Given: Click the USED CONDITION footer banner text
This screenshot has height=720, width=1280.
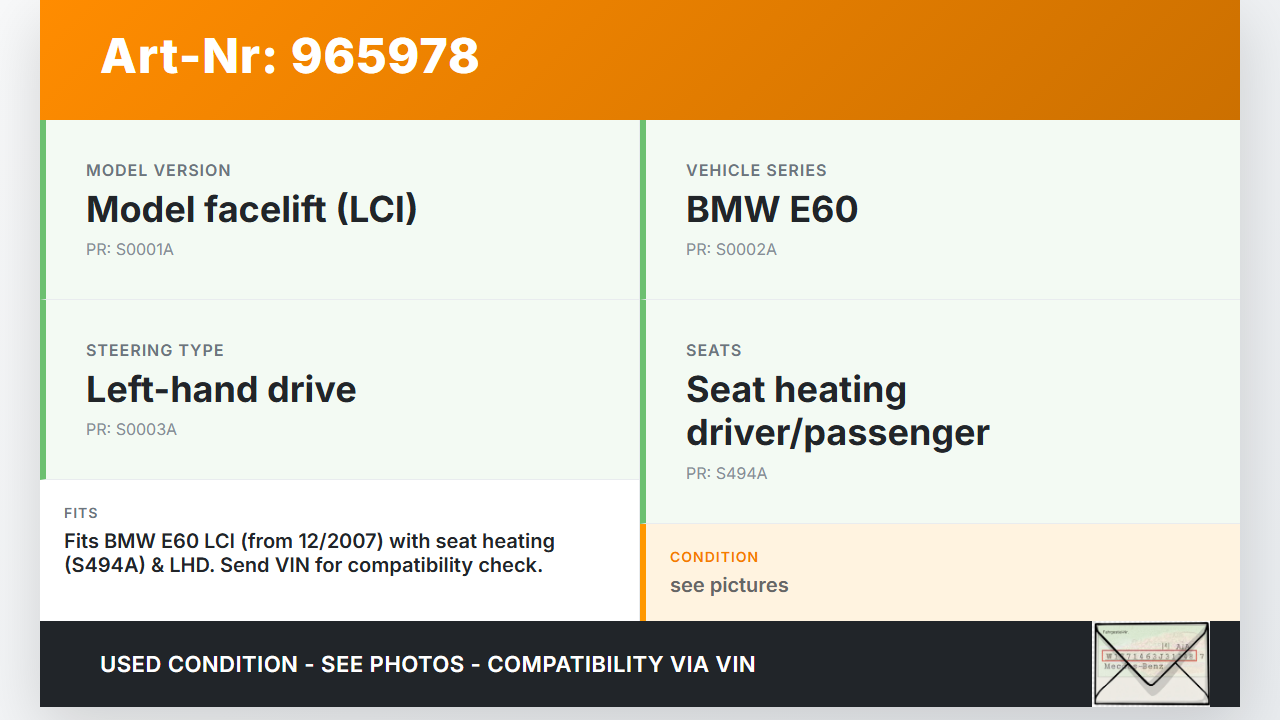Looking at the screenshot, I should coord(427,664).
